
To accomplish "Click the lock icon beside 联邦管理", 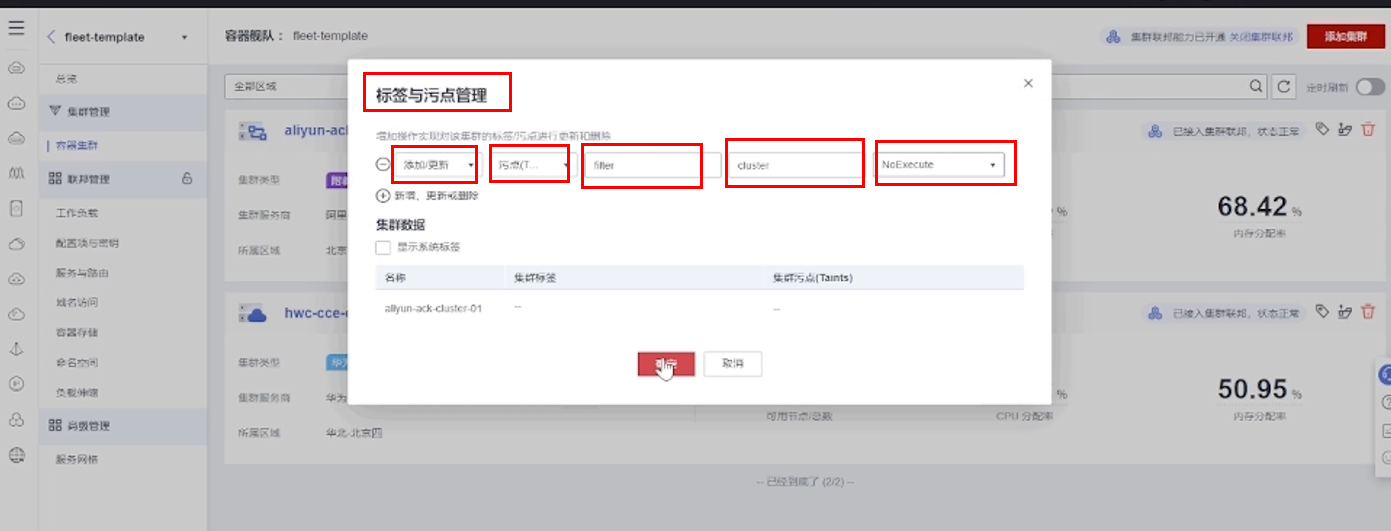I will coord(186,179).
